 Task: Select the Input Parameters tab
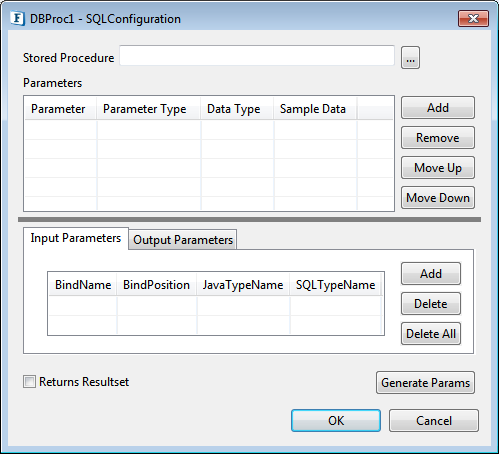pos(76,238)
